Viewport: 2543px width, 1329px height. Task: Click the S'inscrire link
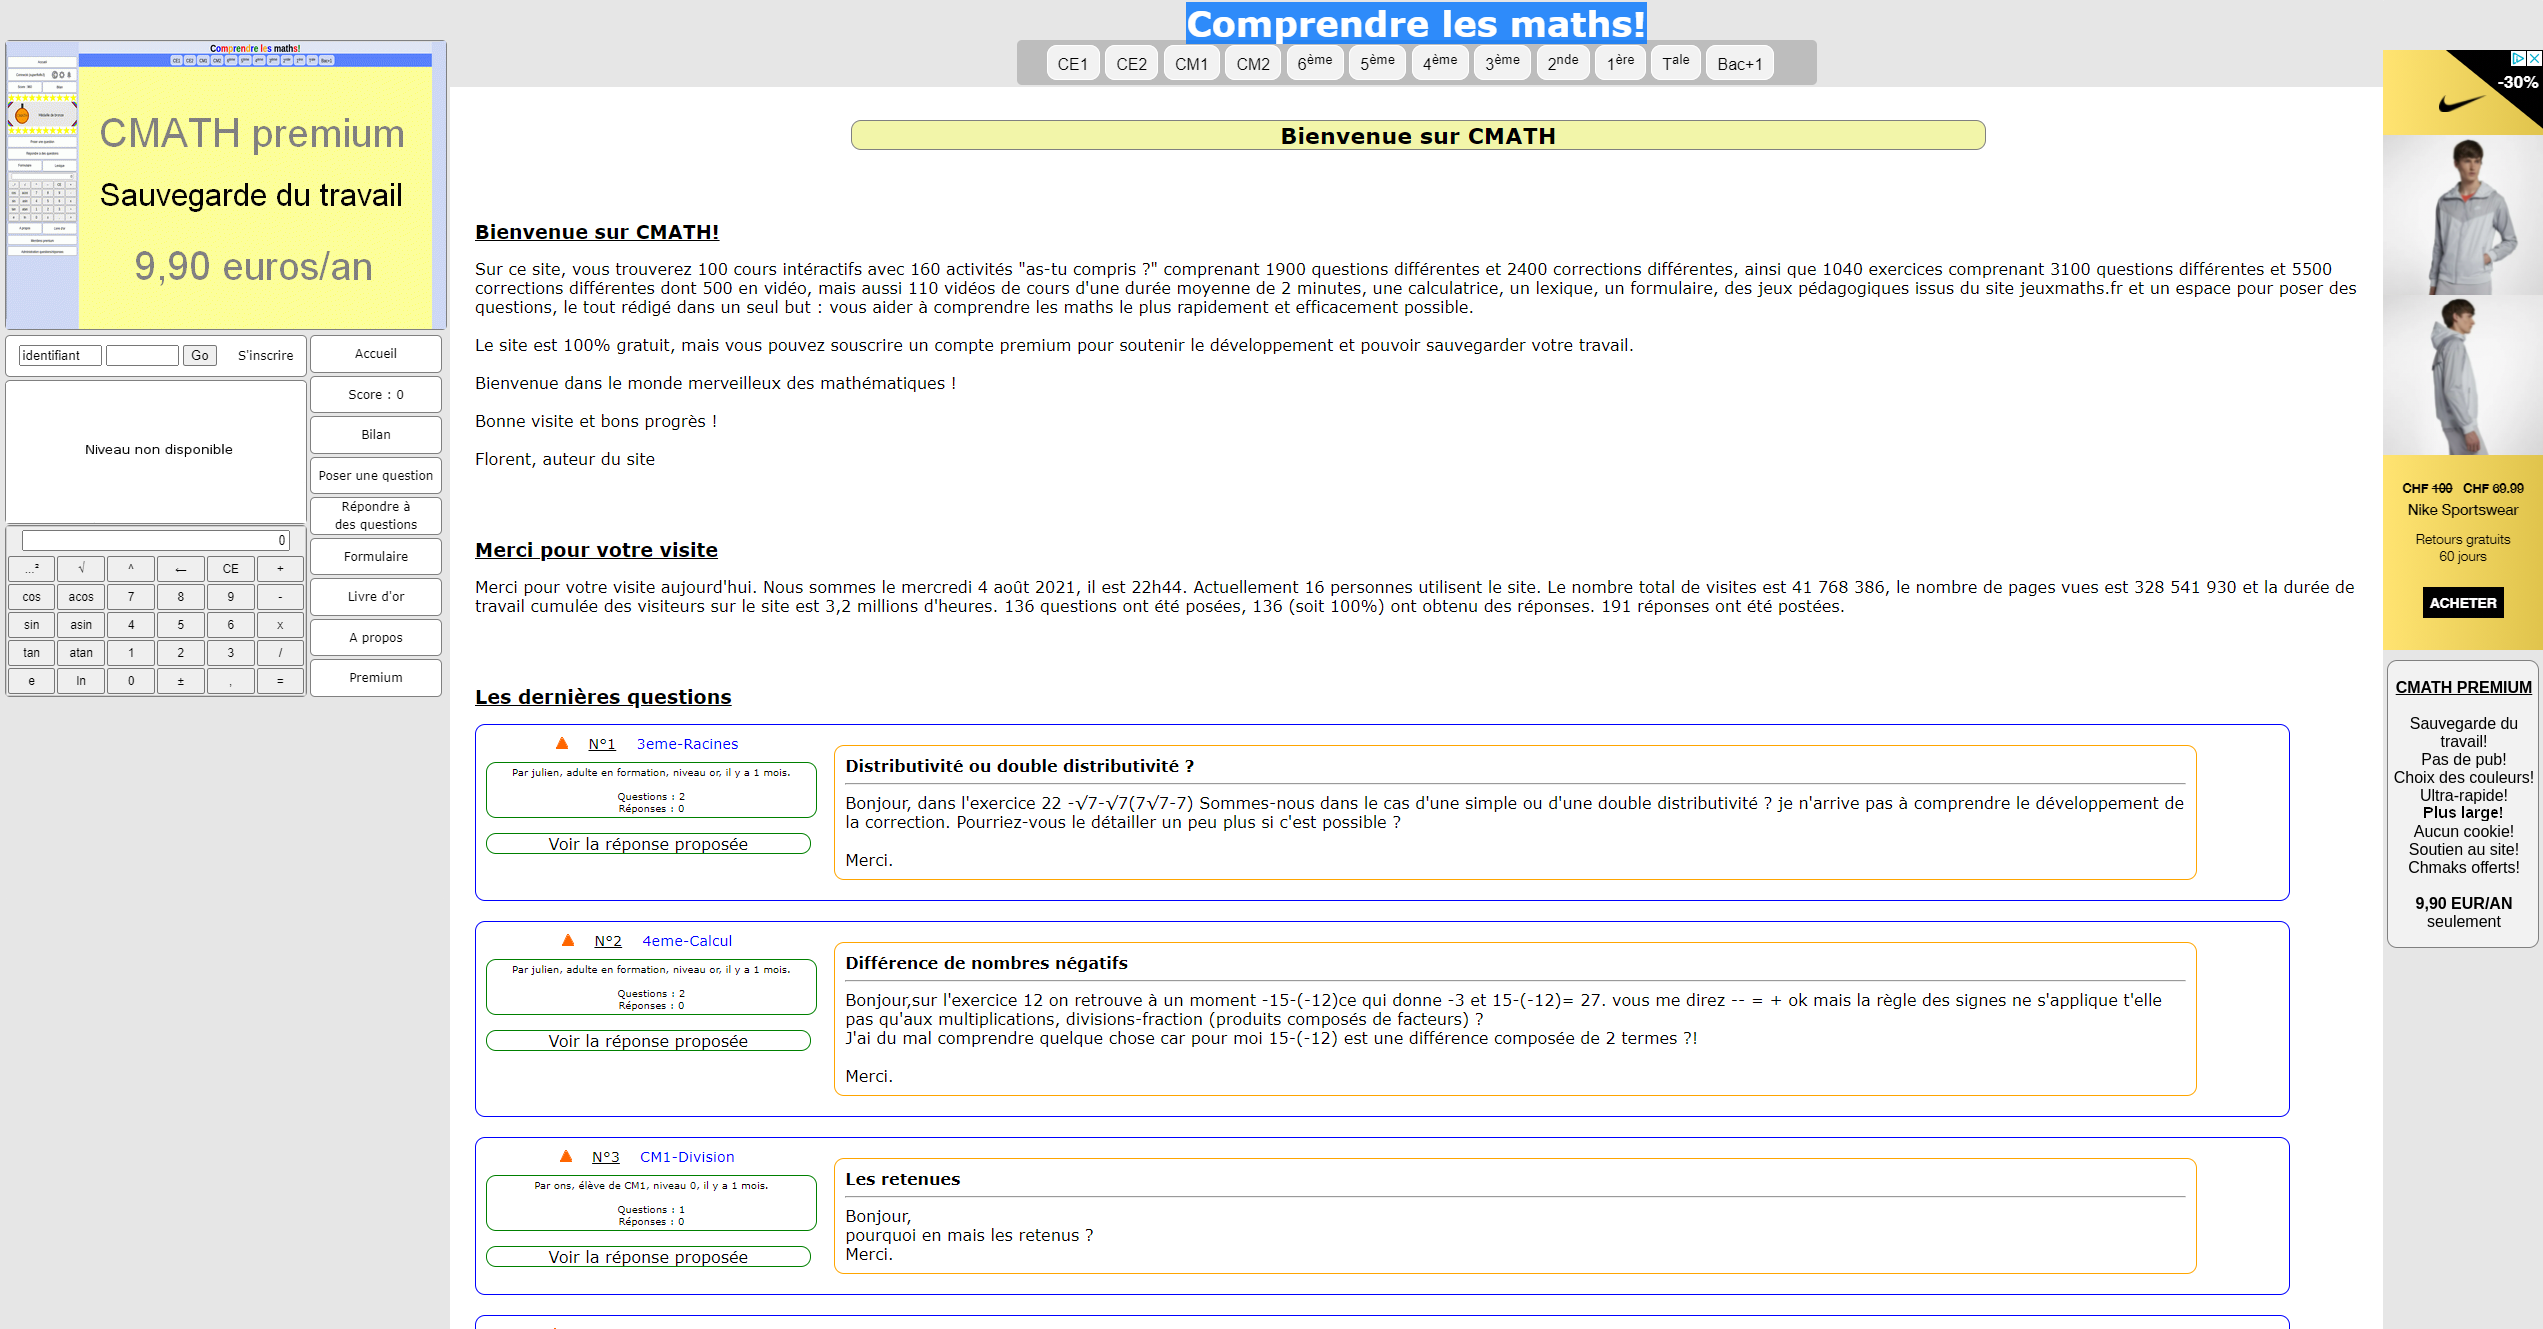tap(265, 355)
